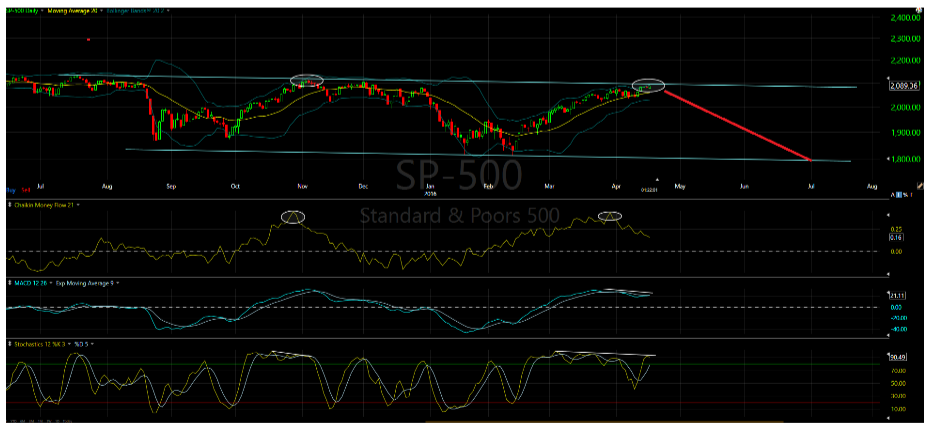Image resolution: width=931 pixels, height=433 pixels.
Task: Click the Feb label on time axis
Action: [489, 187]
